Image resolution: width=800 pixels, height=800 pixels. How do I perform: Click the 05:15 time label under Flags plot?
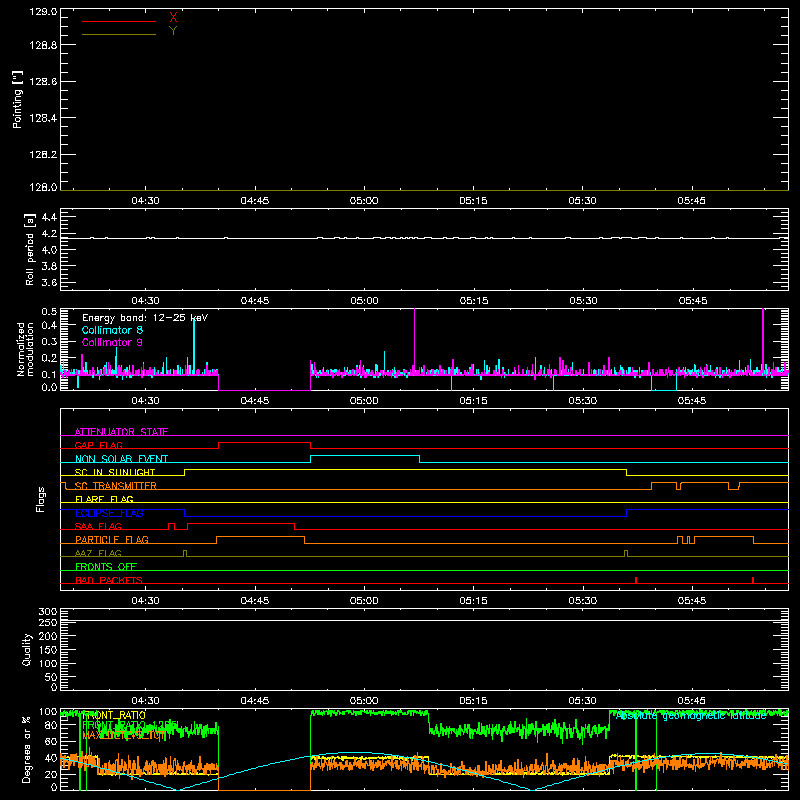pyautogui.click(x=473, y=601)
